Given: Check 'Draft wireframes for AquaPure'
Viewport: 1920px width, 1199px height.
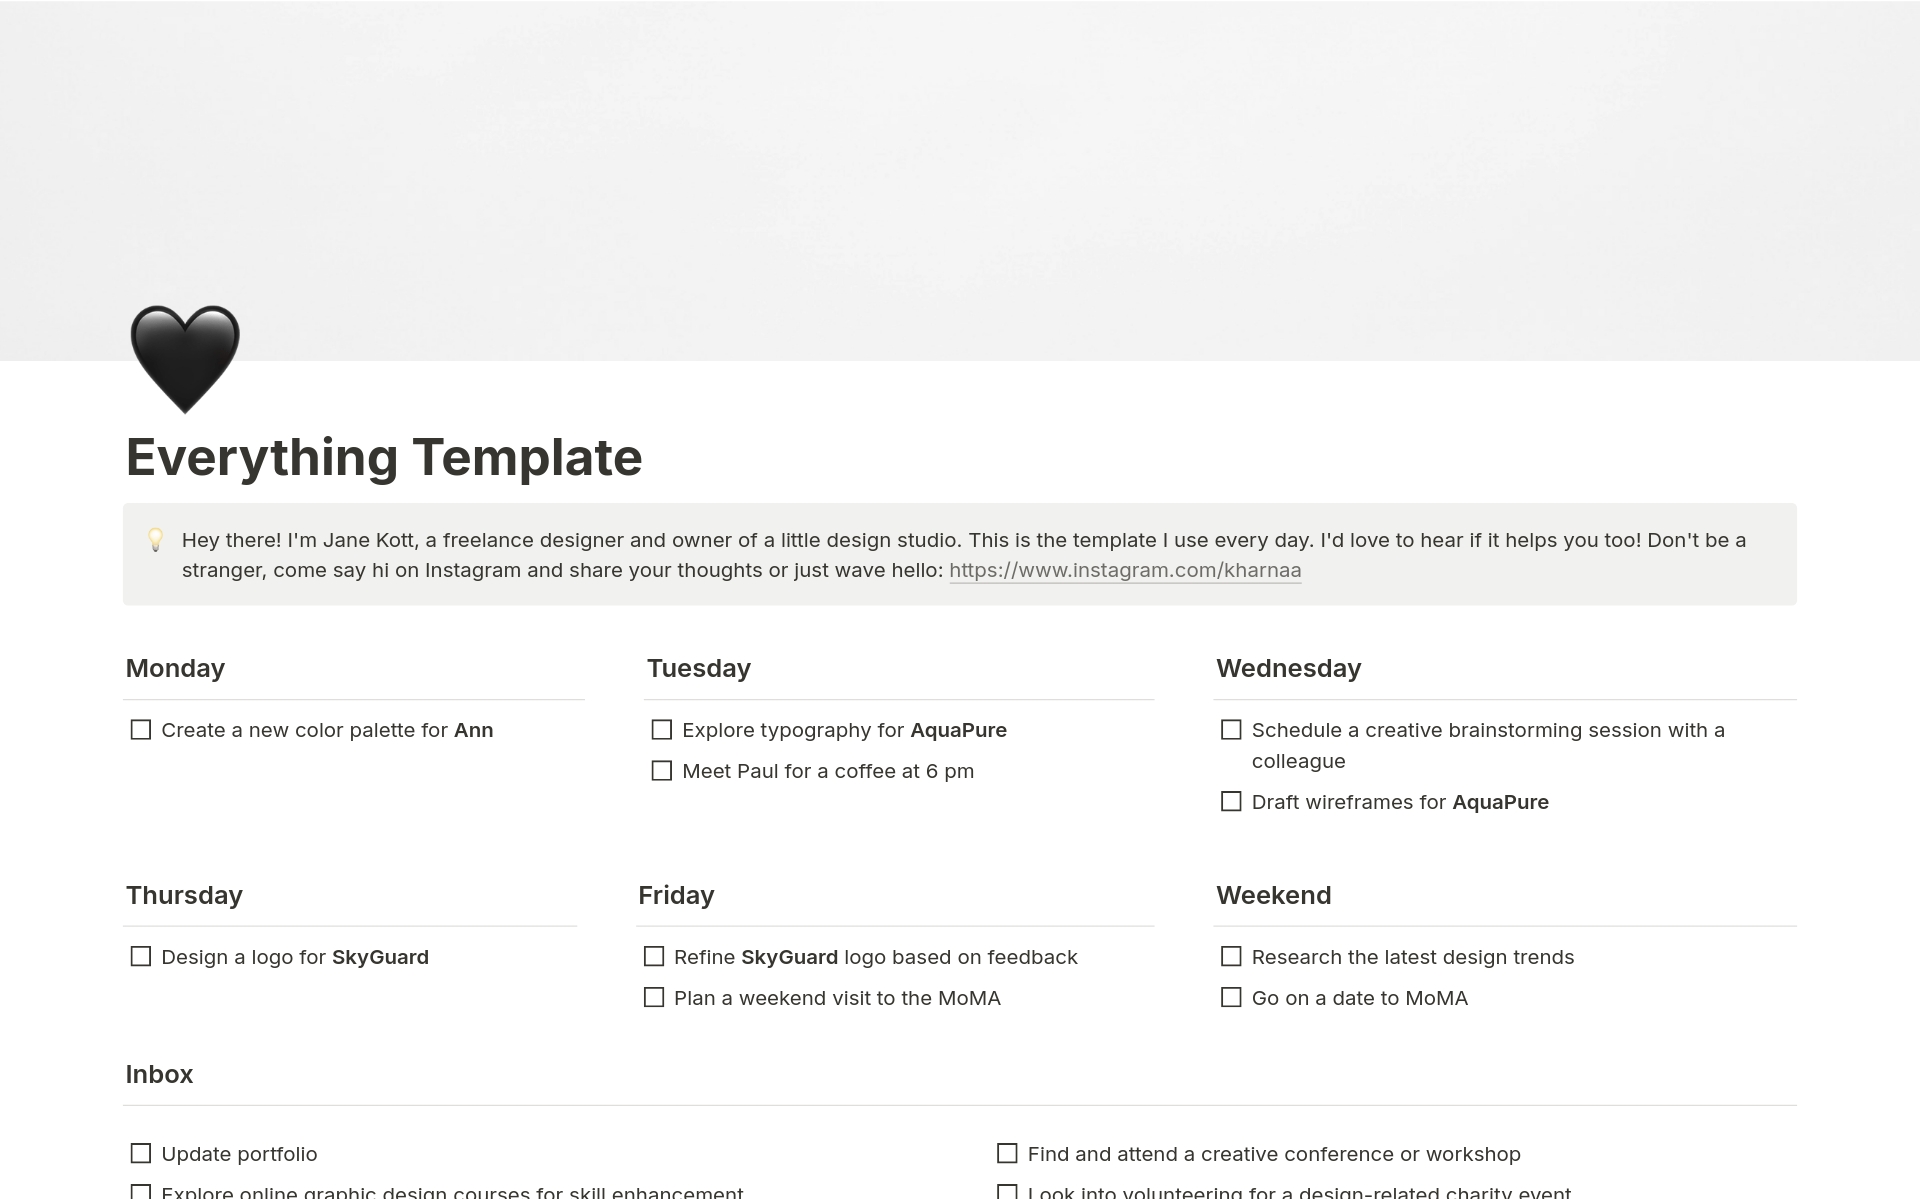Looking at the screenshot, I should click(1231, 802).
